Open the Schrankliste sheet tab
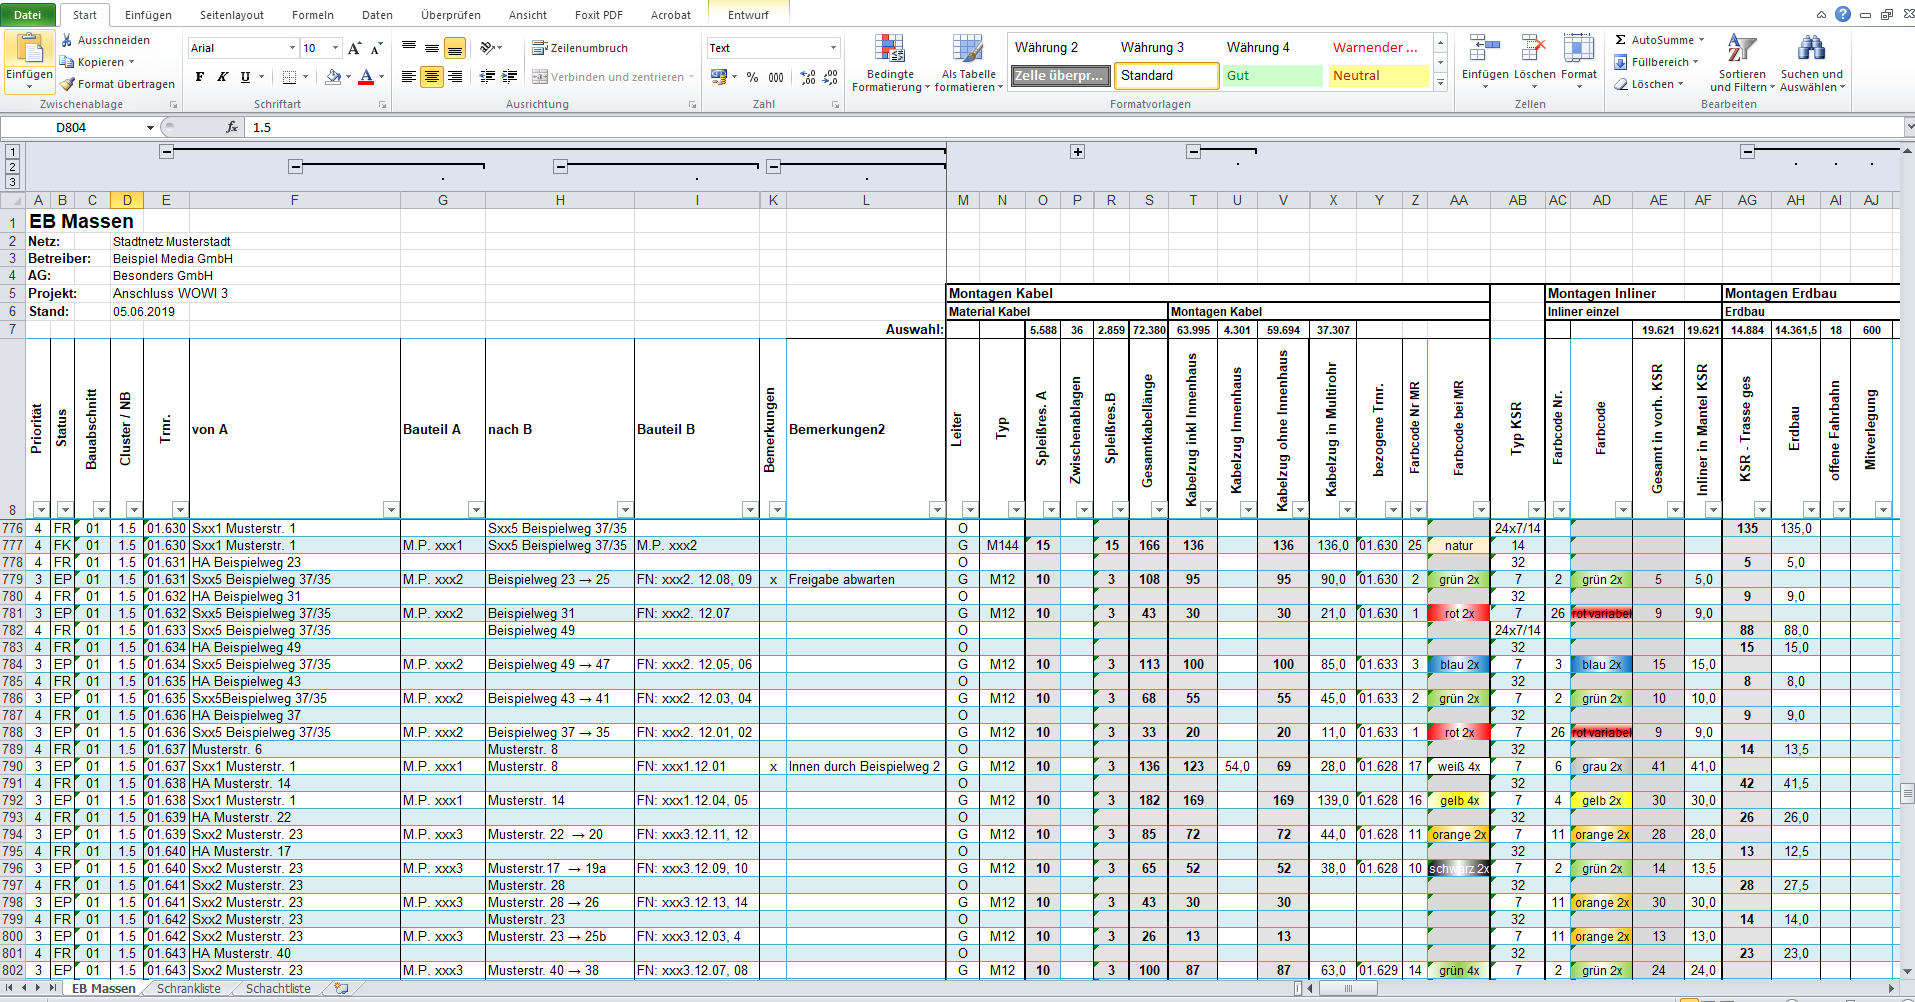The height and width of the screenshot is (1002, 1915). click(x=188, y=988)
